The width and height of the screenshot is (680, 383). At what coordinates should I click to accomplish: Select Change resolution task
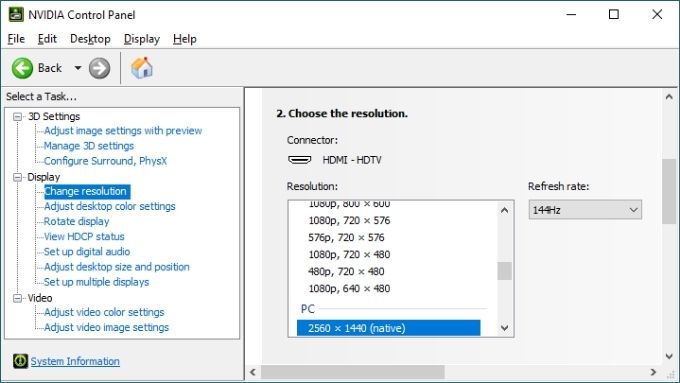pyautogui.click(x=86, y=191)
